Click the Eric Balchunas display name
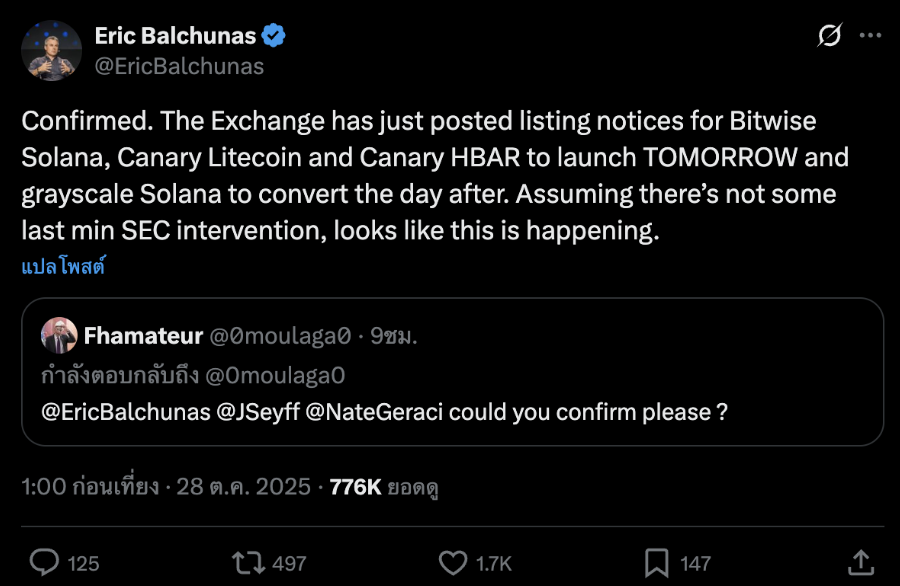The image size is (900, 586). coord(175,36)
